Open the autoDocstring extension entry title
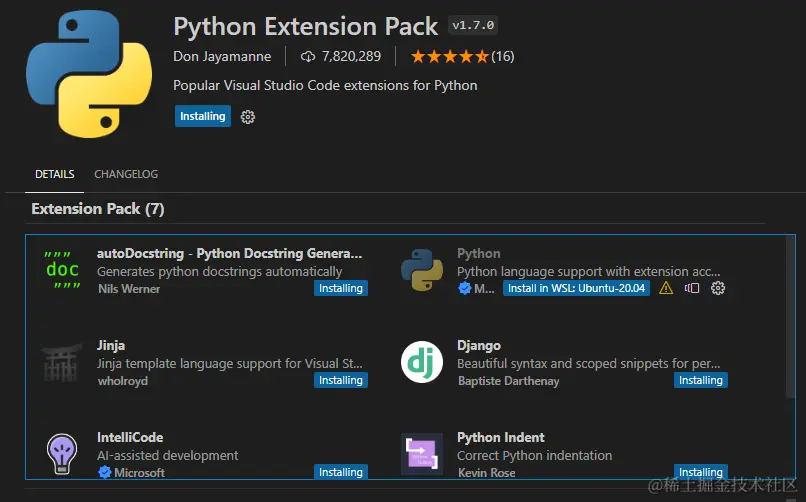Image resolution: width=806 pixels, height=502 pixels. [230, 253]
